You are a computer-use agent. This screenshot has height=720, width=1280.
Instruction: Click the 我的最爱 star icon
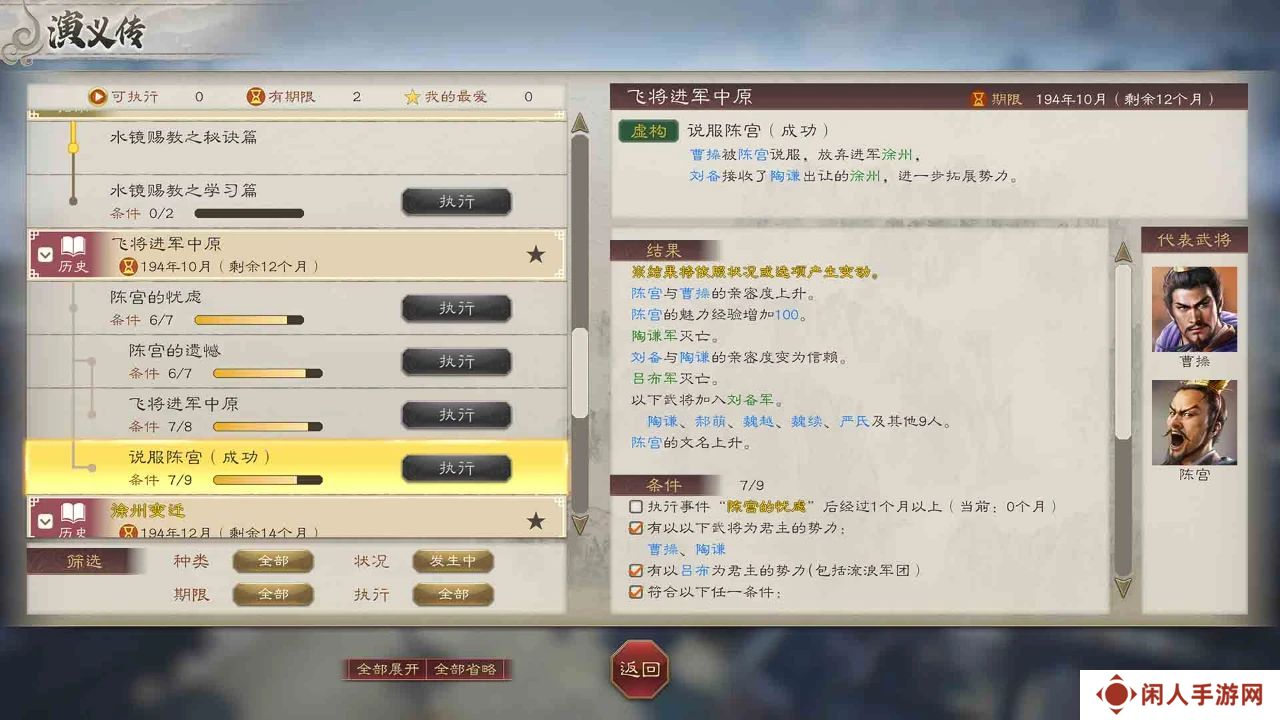(412, 97)
